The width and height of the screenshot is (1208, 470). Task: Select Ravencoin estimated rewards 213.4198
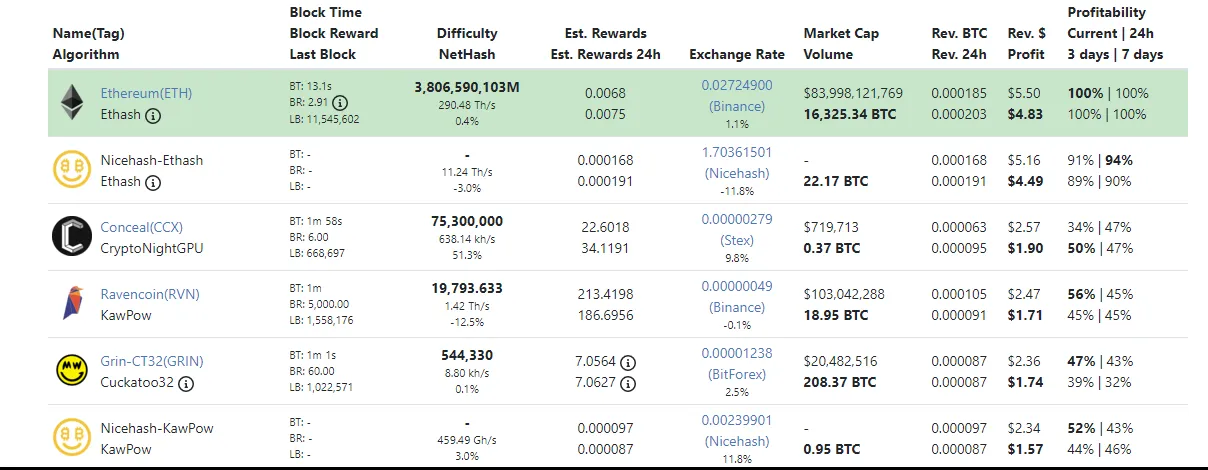pos(606,294)
